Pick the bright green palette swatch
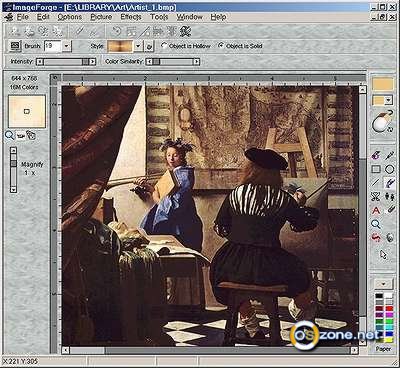This screenshot has width=400, height=368. coord(389,321)
